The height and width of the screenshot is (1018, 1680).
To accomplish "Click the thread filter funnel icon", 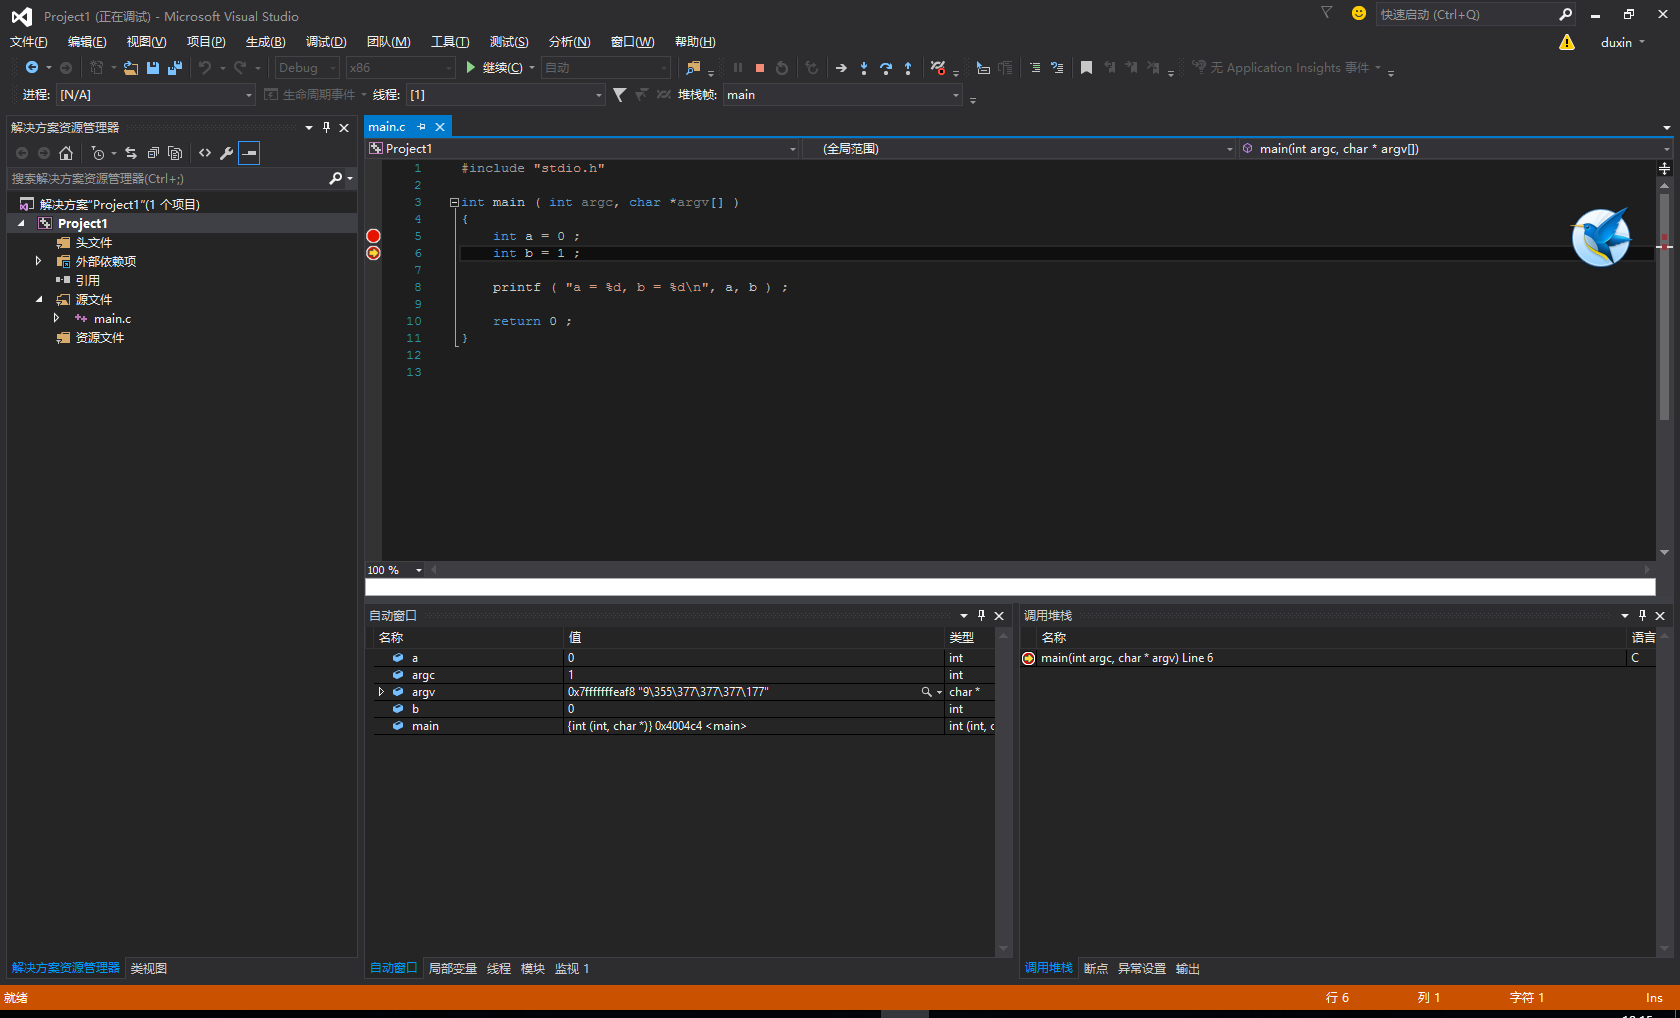I will click(x=620, y=94).
